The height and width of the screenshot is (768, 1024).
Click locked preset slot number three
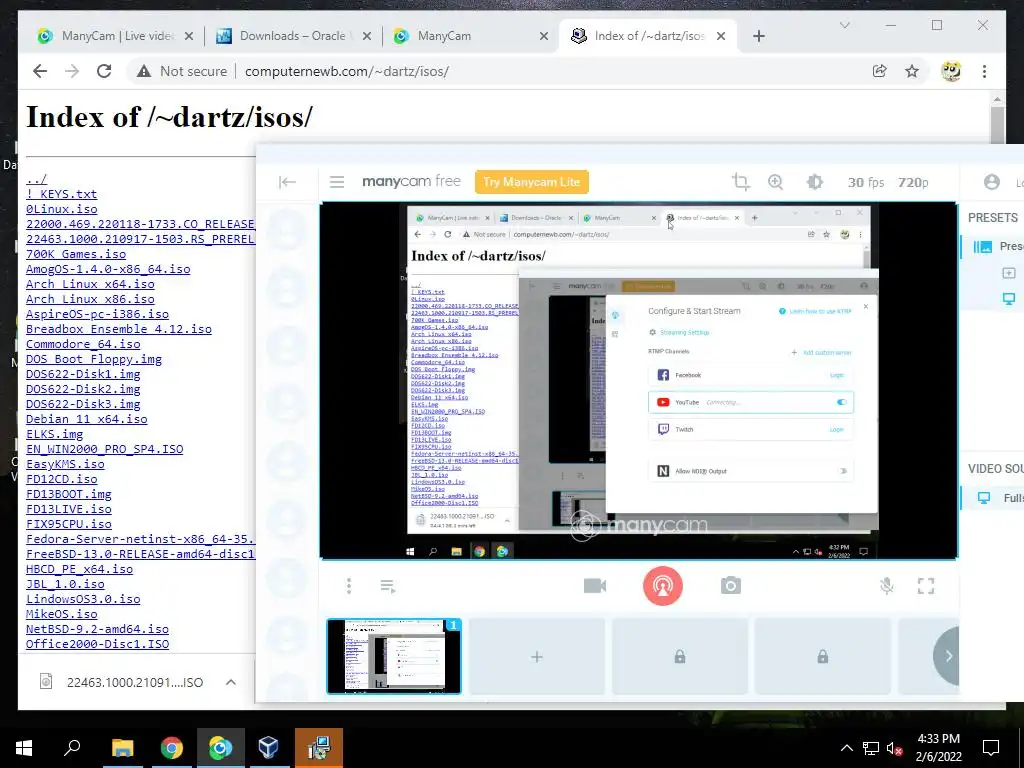click(x=680, y=656)
